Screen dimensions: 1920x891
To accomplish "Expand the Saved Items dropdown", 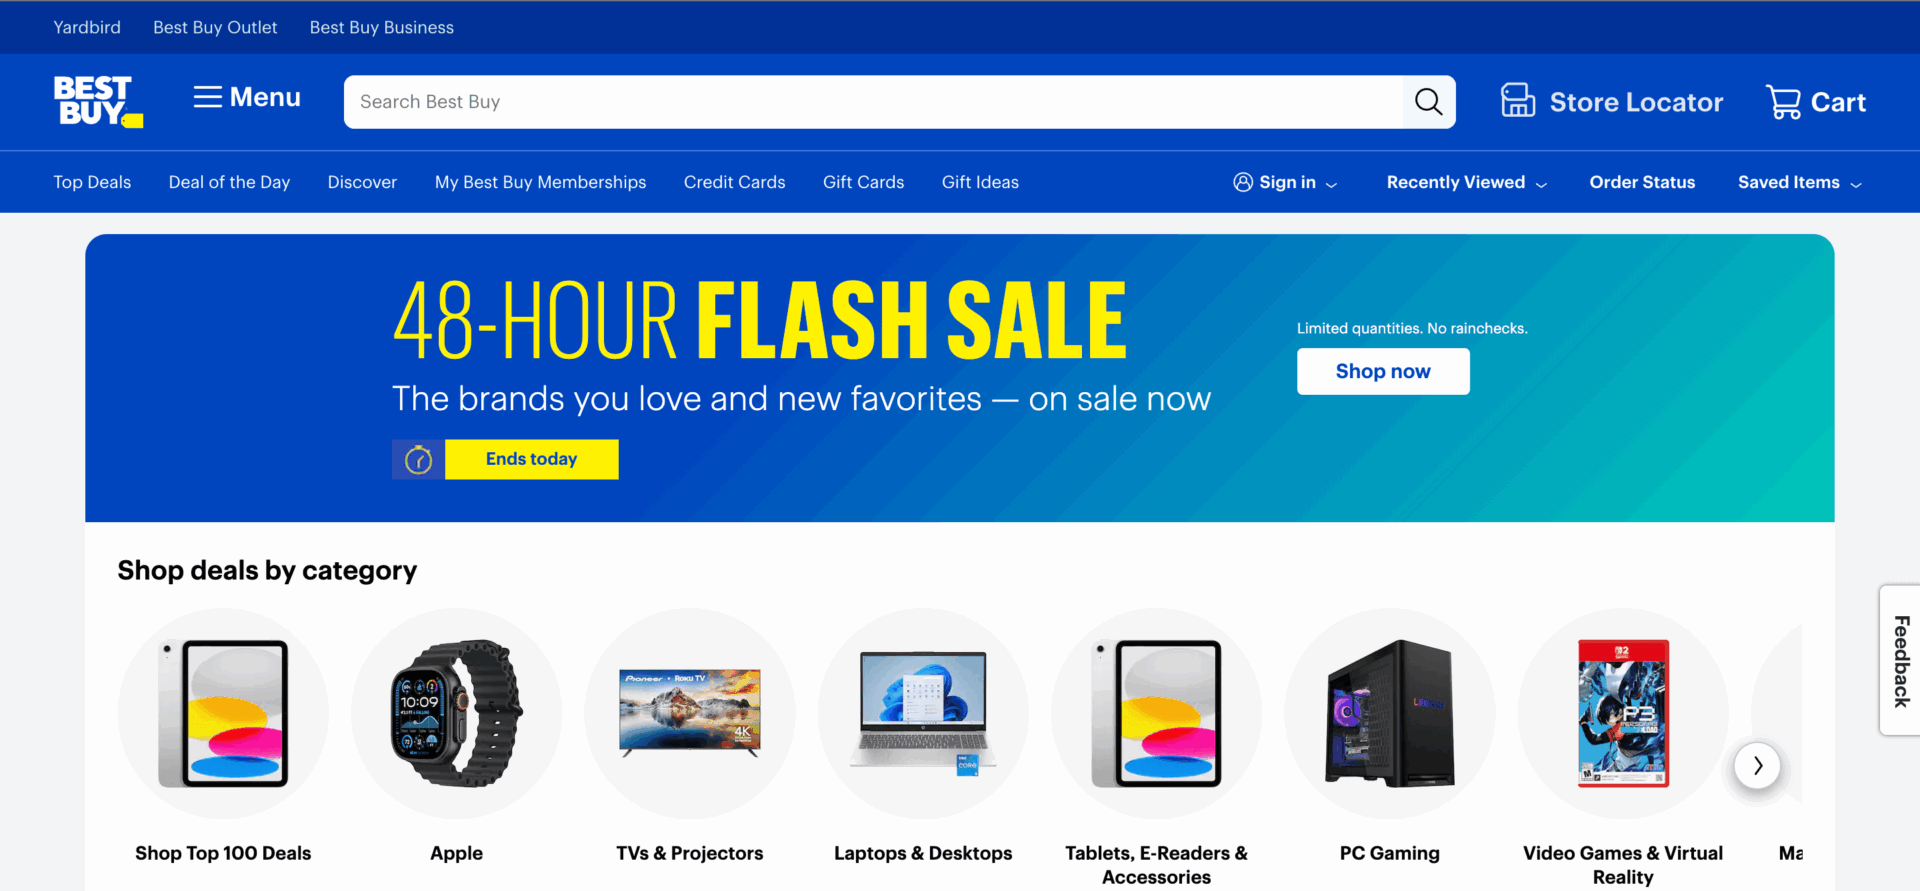I will pyautogui.click(x=1856, y=184).
